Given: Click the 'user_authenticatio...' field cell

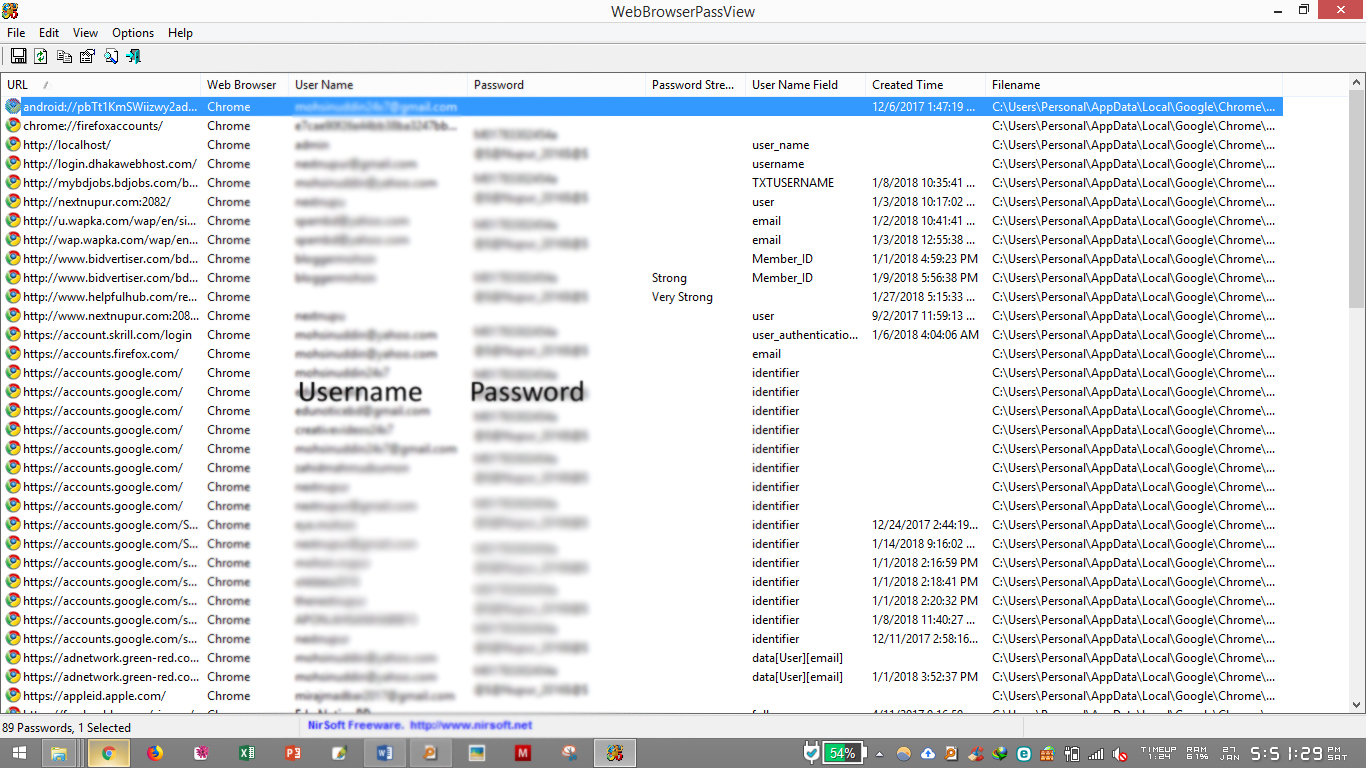Looking at the screenshot, I should click(x=805, y=335).
